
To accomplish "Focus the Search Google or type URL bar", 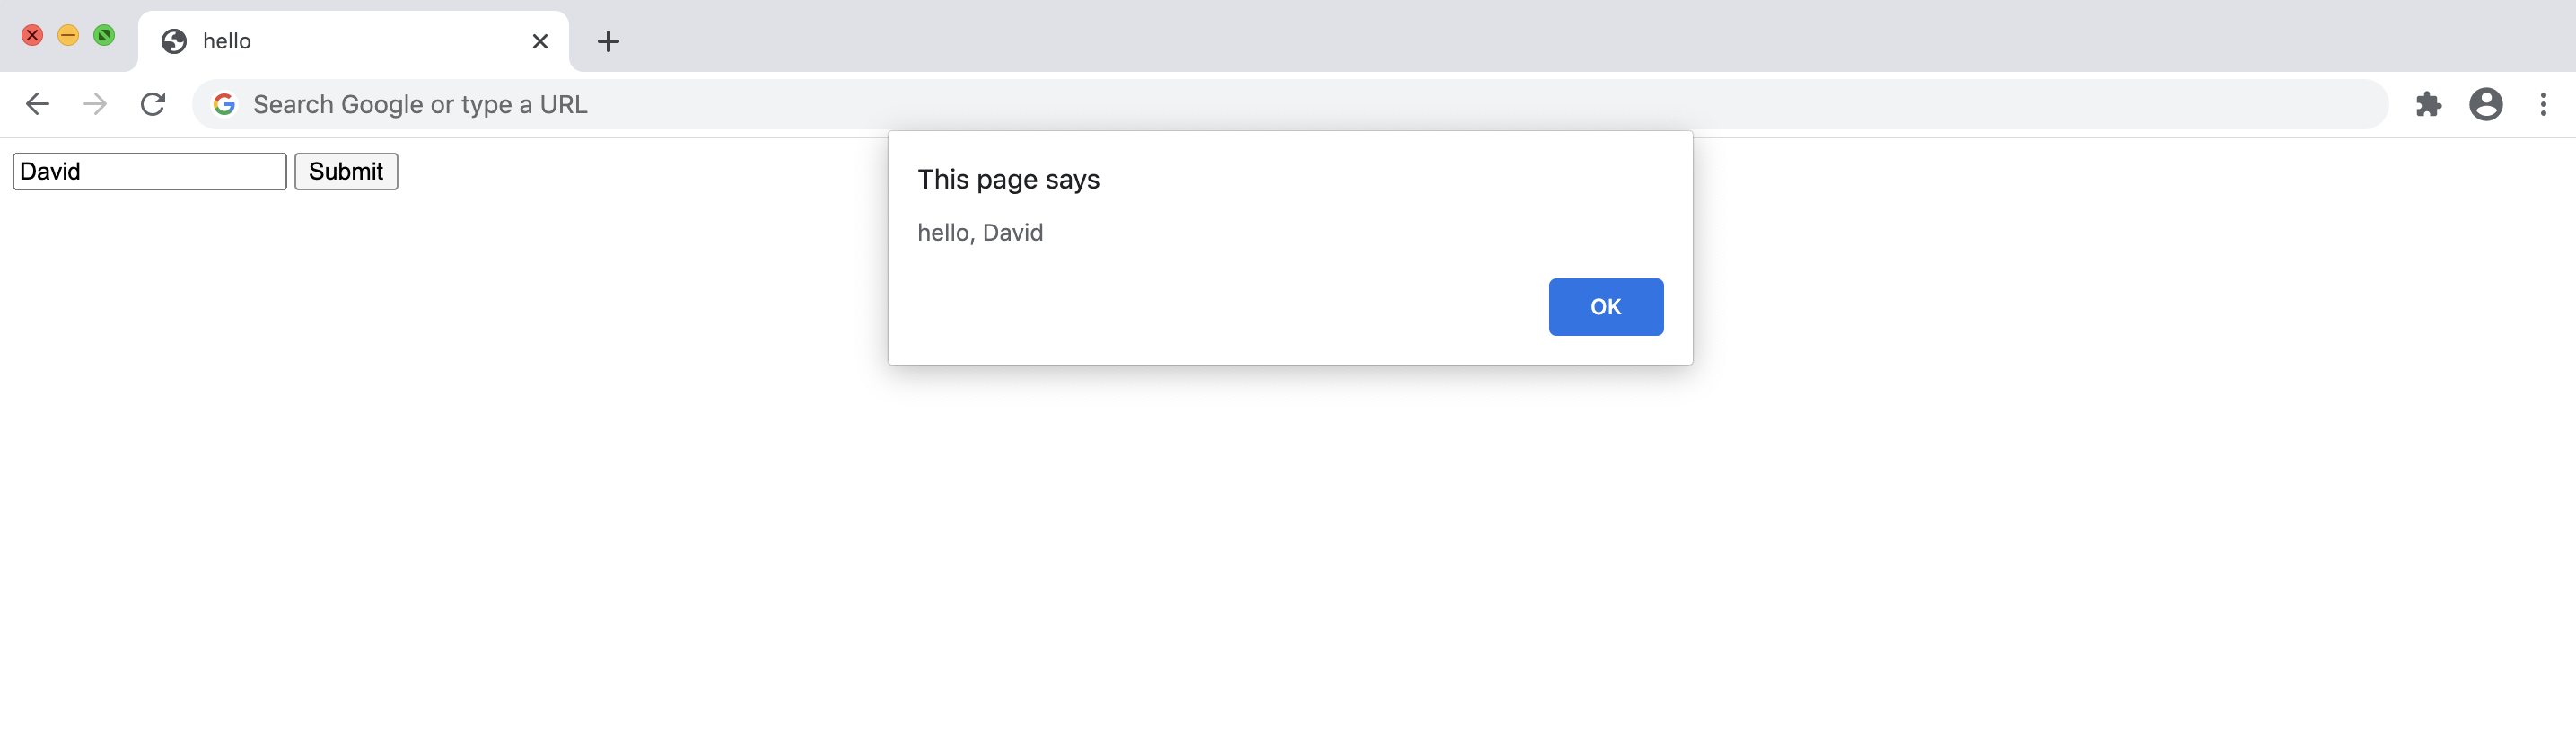I will (x=1200, y=104).
